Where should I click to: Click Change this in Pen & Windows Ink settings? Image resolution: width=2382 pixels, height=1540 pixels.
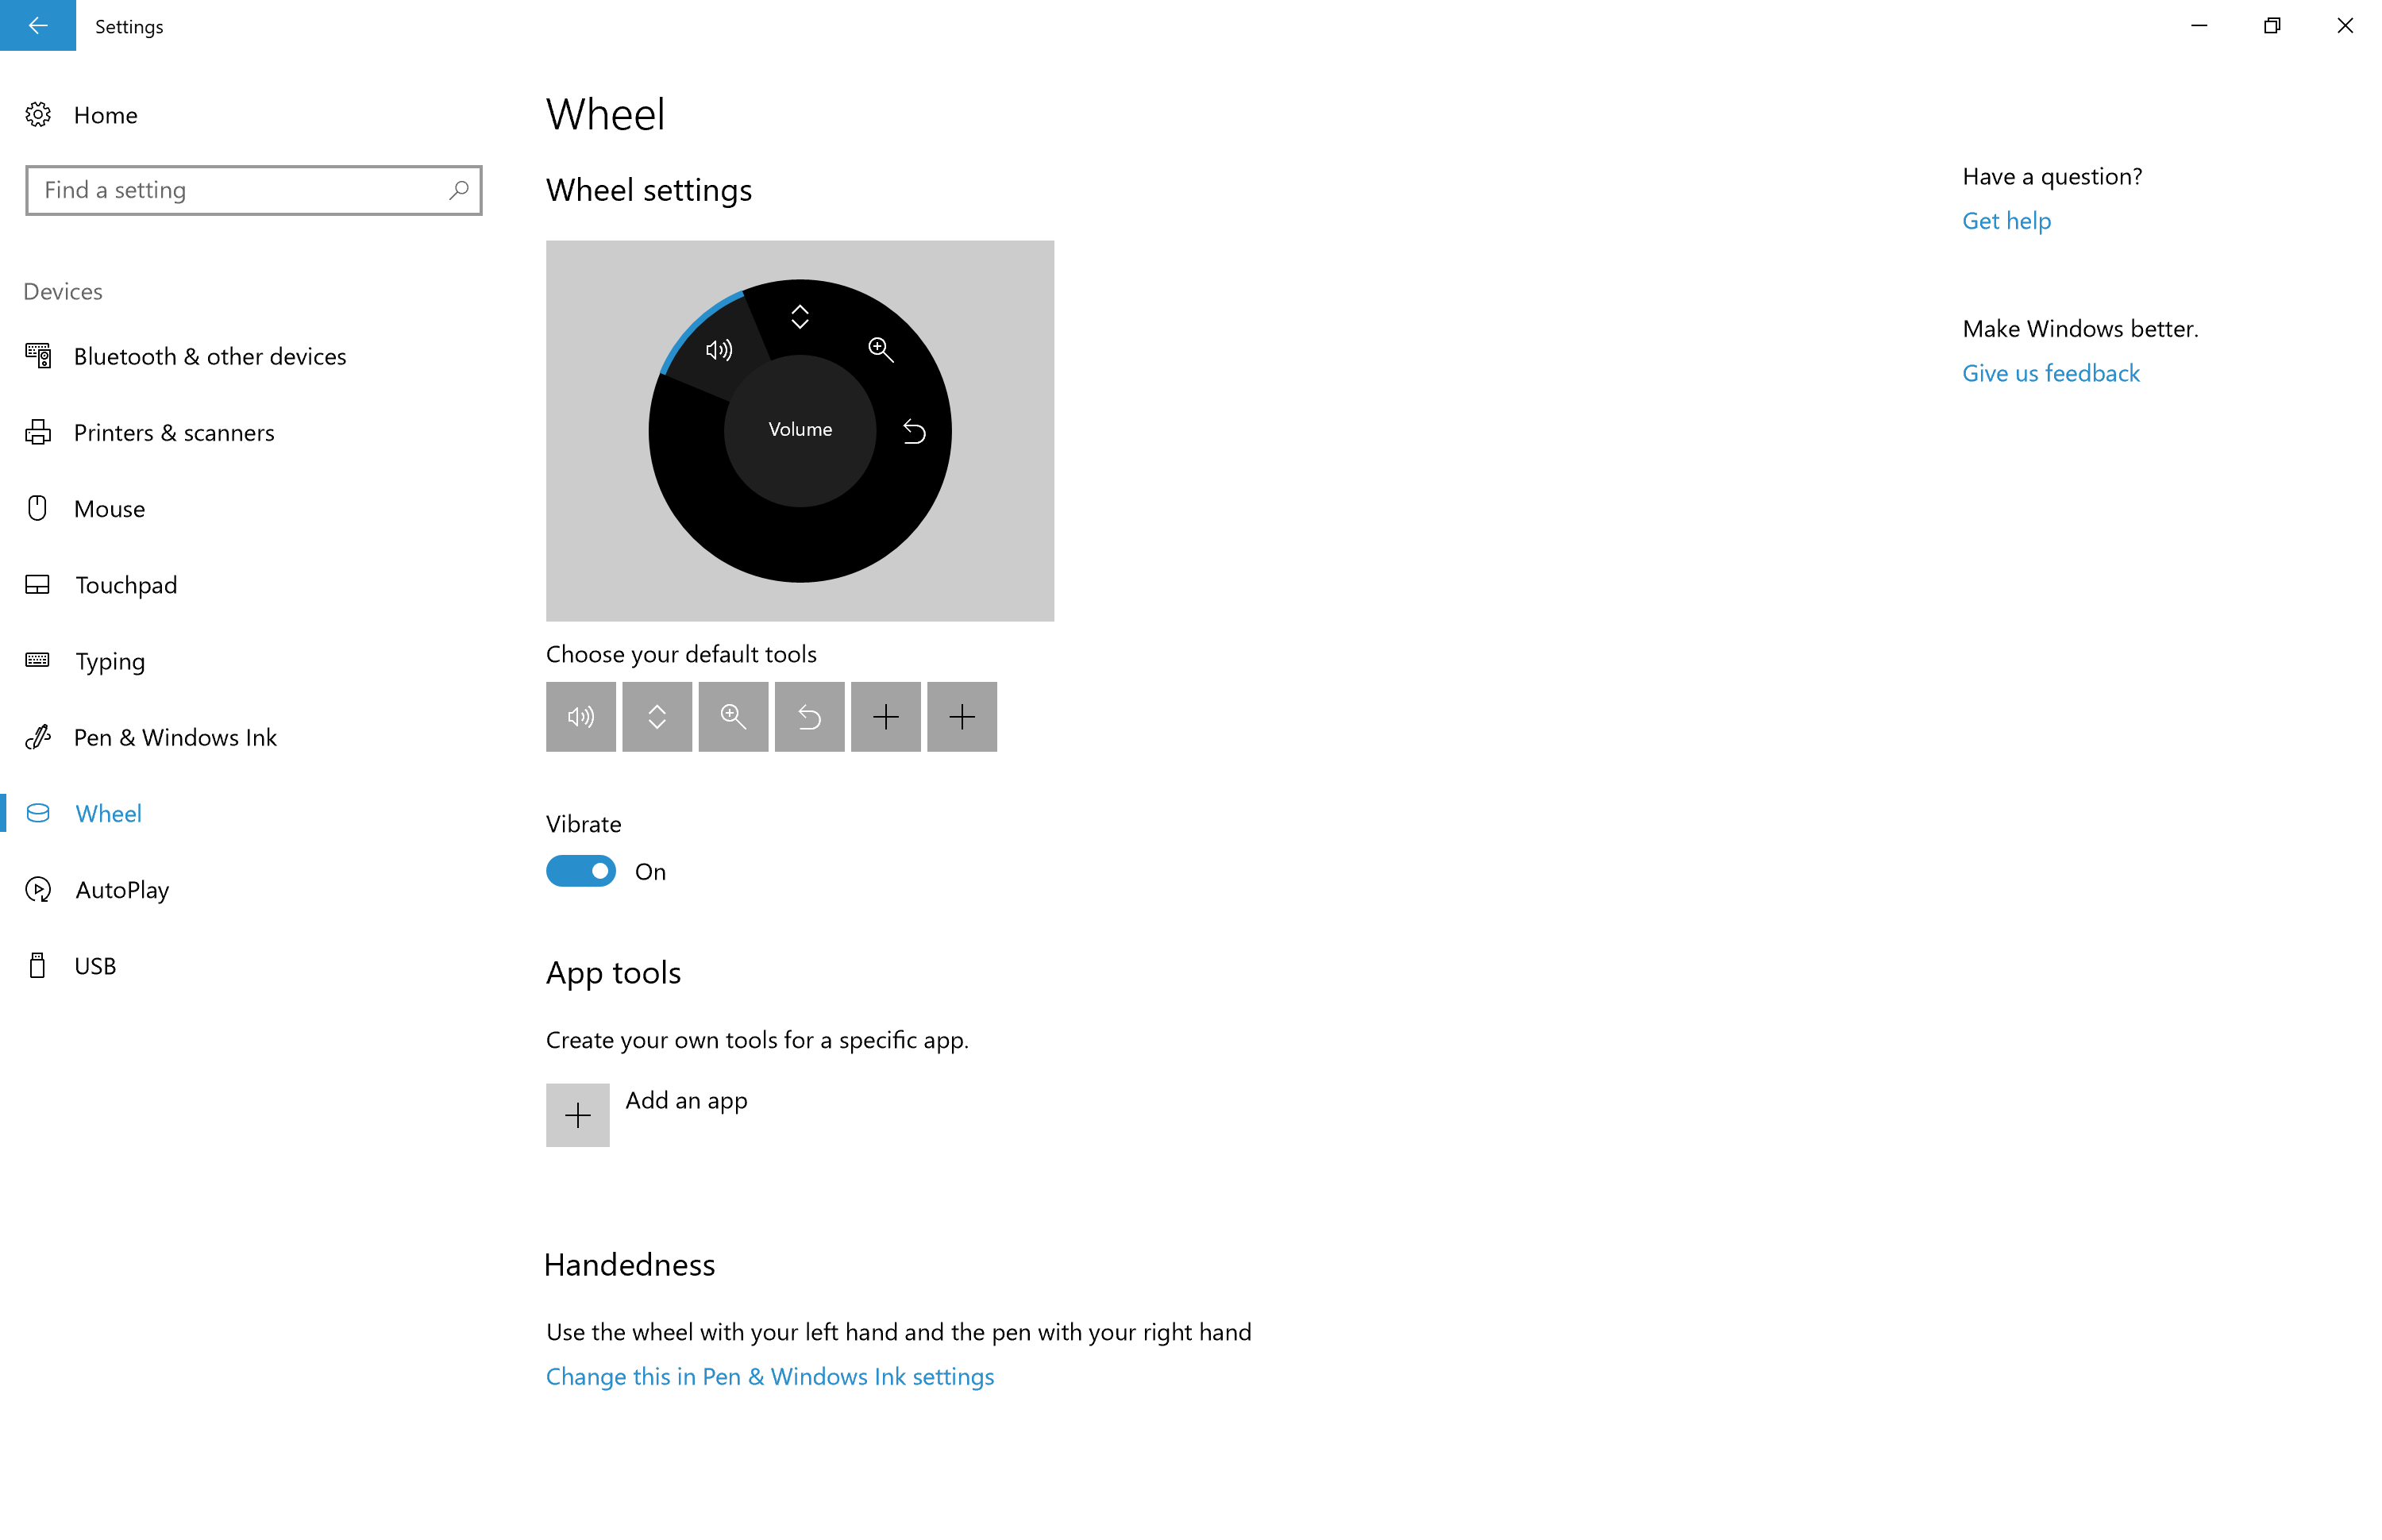click(x=771, y=1376)
